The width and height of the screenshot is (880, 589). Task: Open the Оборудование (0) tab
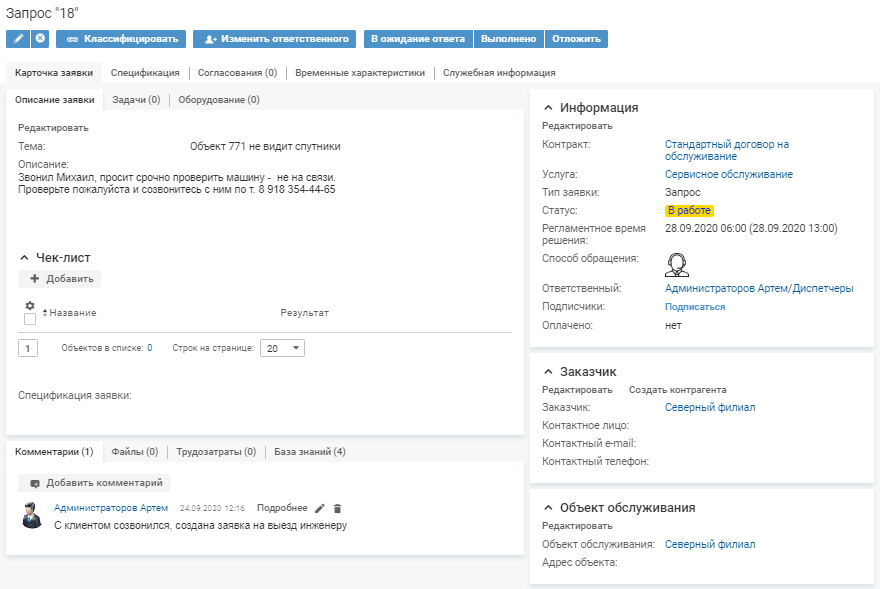click(219, 100)
